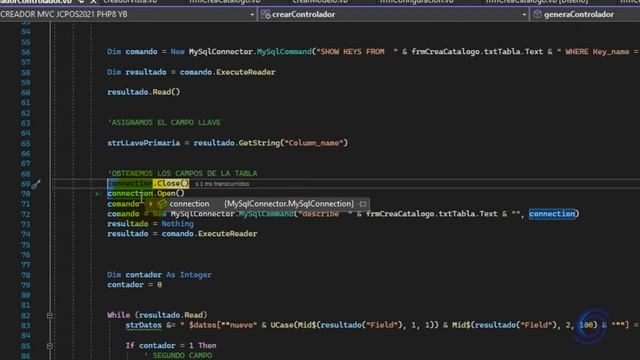640x360 pixels.
Task: Click the highlighted connection argument on line 72
Action: click(552, 214)
